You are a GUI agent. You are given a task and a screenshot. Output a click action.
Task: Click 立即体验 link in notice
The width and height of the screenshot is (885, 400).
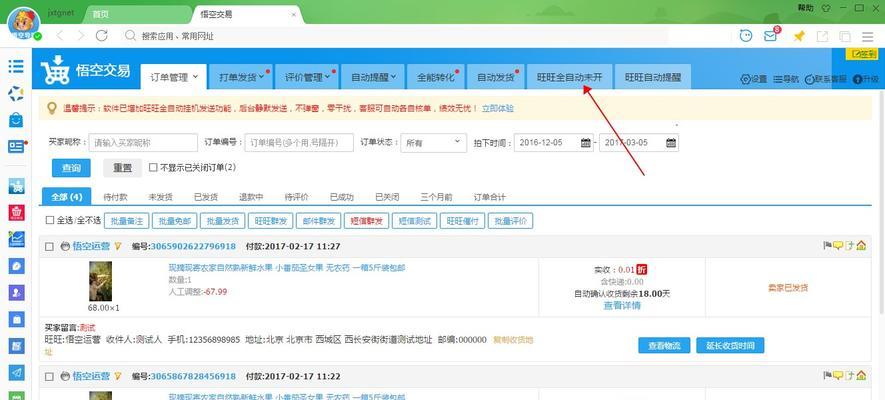pyautogui.click(x=497, y=108)
